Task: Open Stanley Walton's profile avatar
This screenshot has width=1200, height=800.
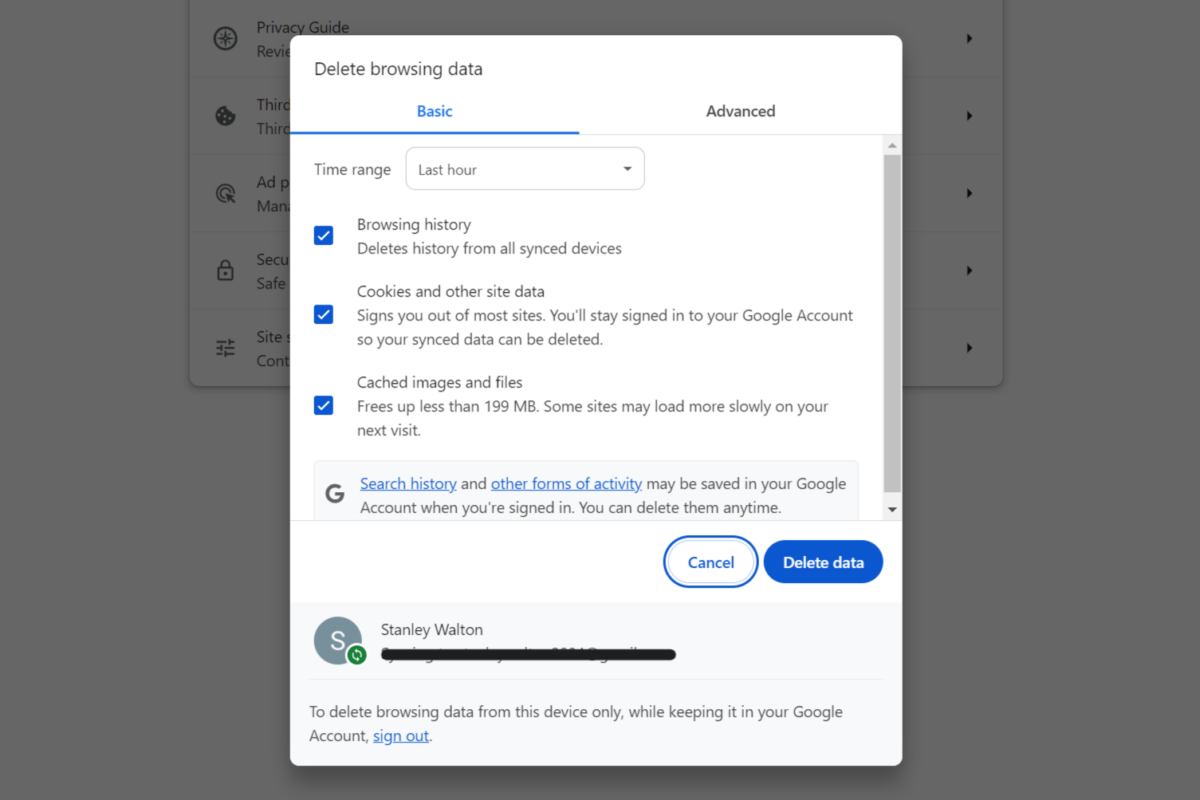Action: point(338,640)
